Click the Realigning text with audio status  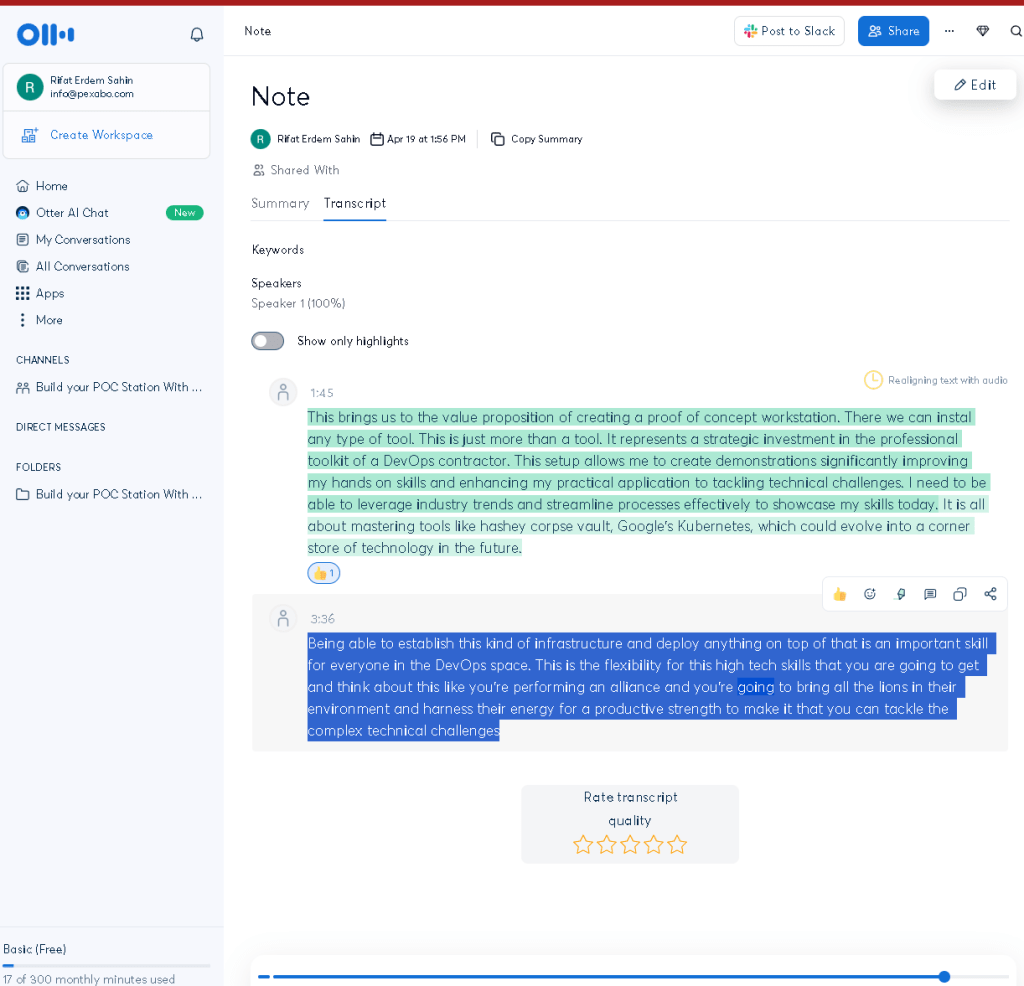(x=936, y=380)
